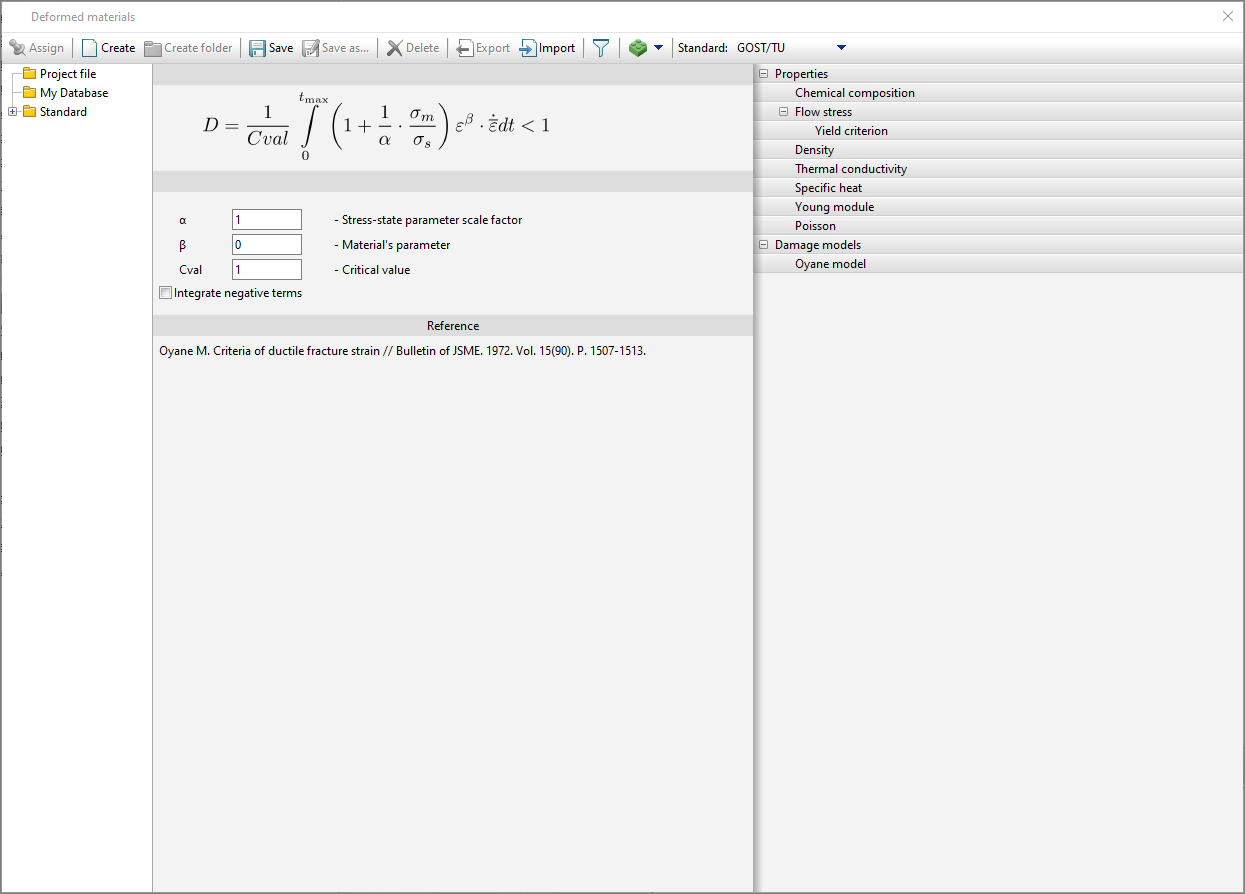
Task: Select the My Database folder
Action: point(73,93)
